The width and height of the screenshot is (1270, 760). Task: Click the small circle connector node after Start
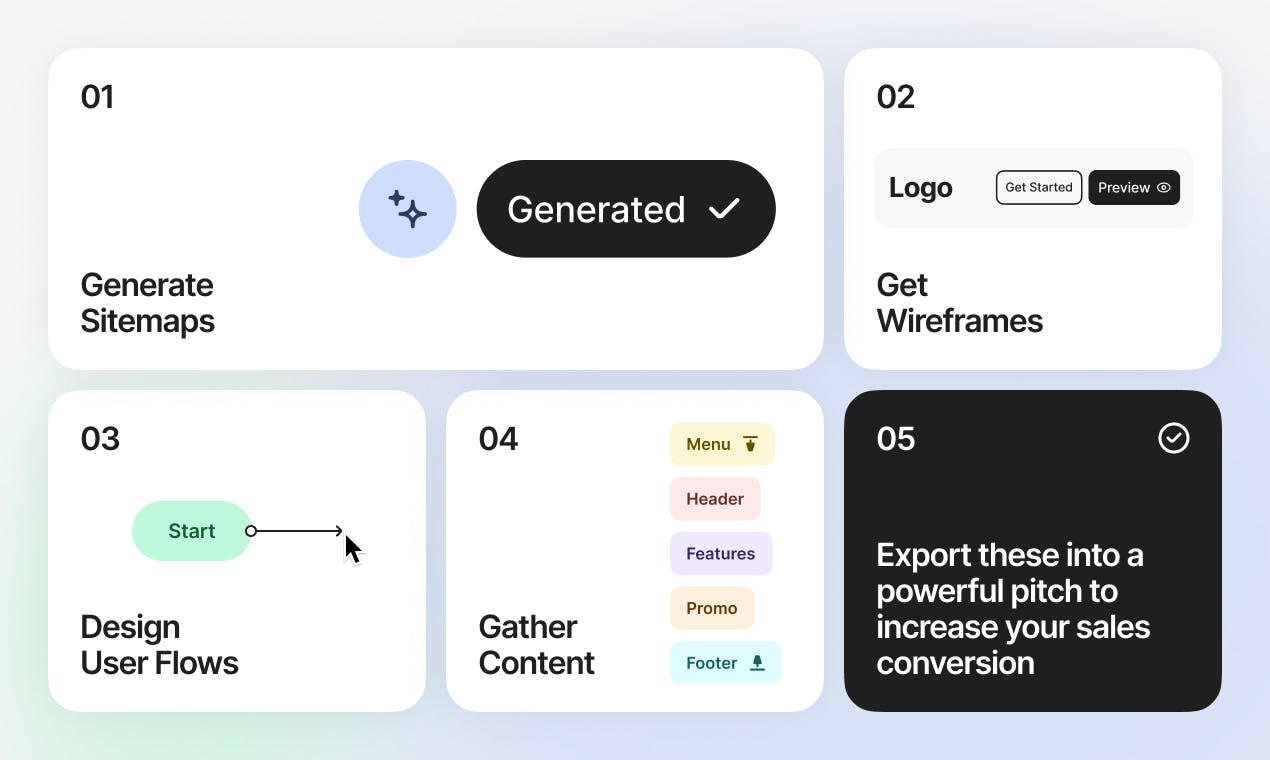251,531
